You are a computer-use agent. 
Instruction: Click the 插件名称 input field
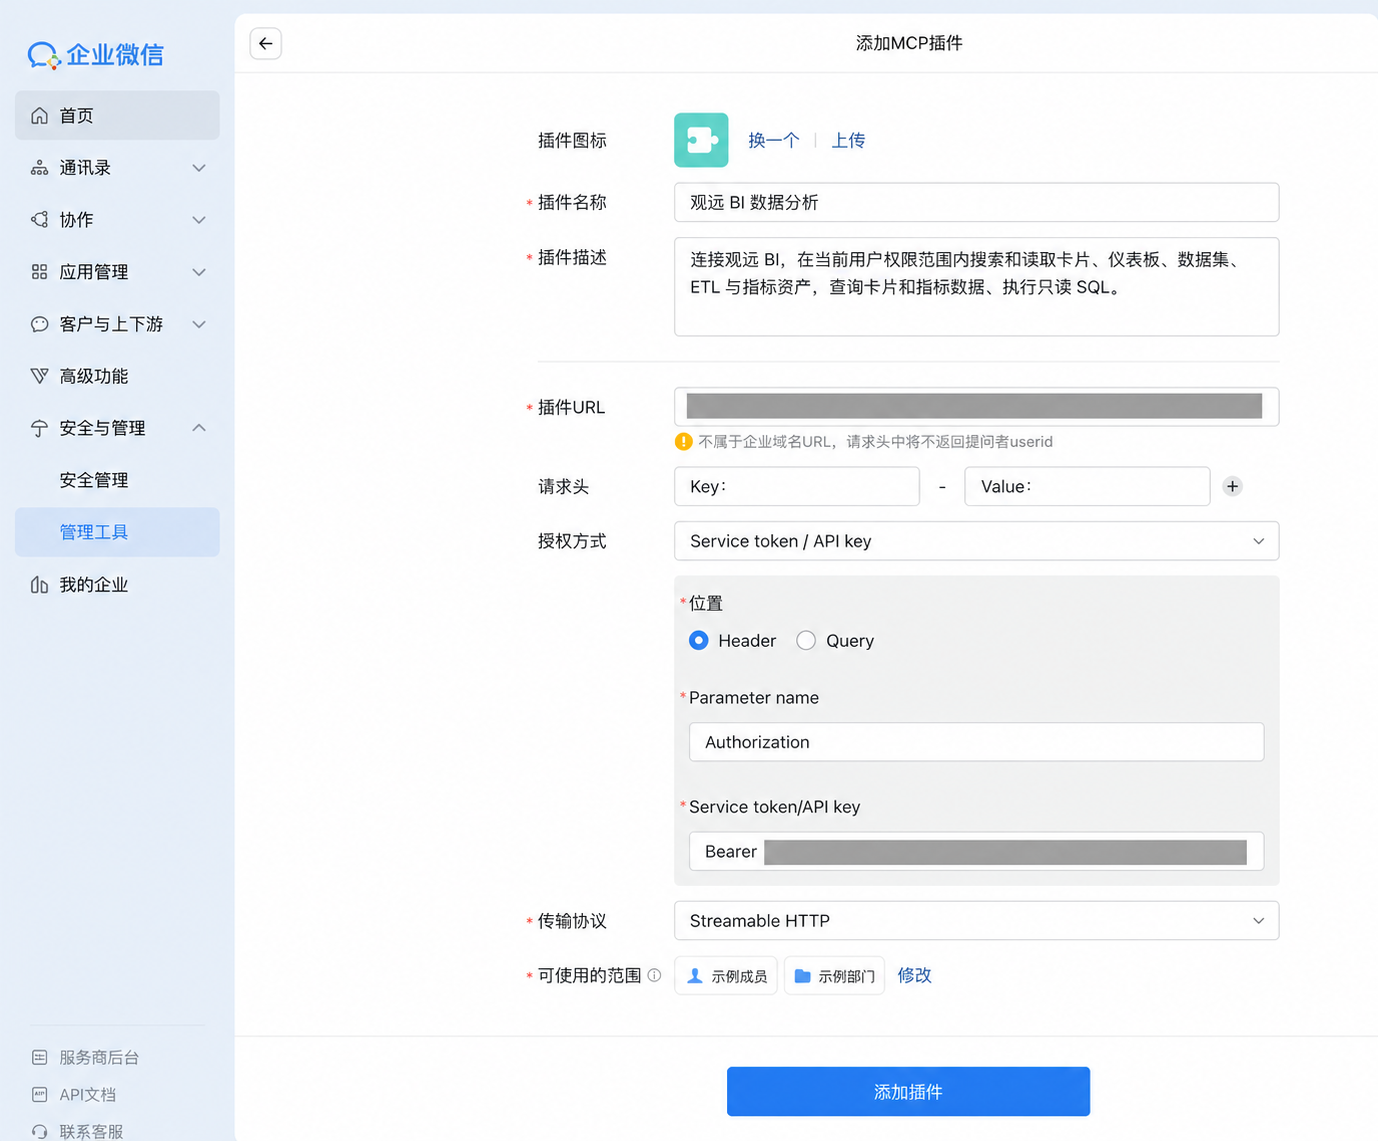(x=976, y=202)
